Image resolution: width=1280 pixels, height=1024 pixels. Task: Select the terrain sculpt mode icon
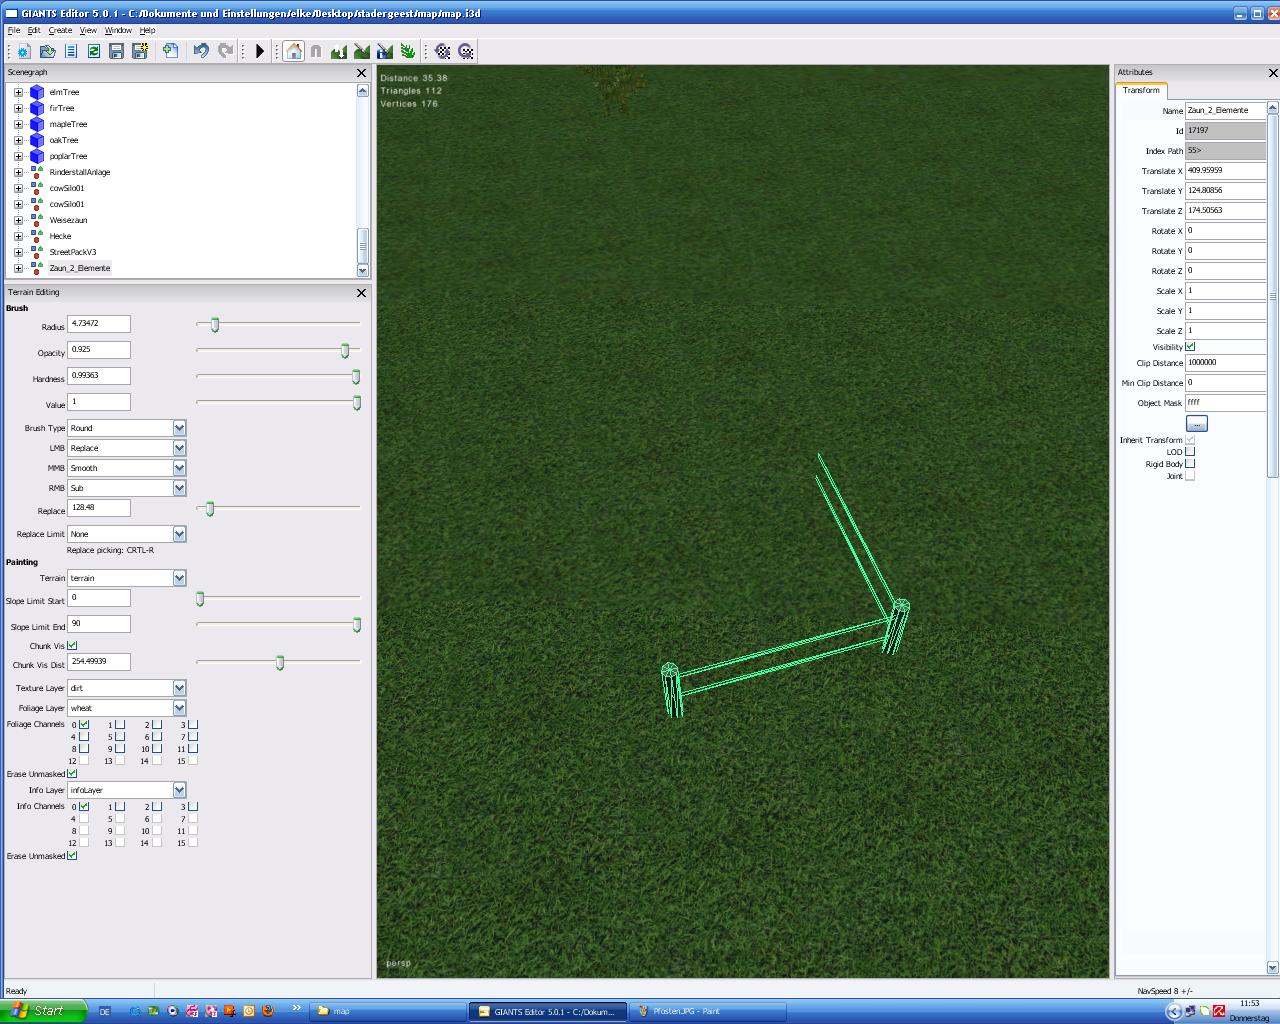pos(339,51)
